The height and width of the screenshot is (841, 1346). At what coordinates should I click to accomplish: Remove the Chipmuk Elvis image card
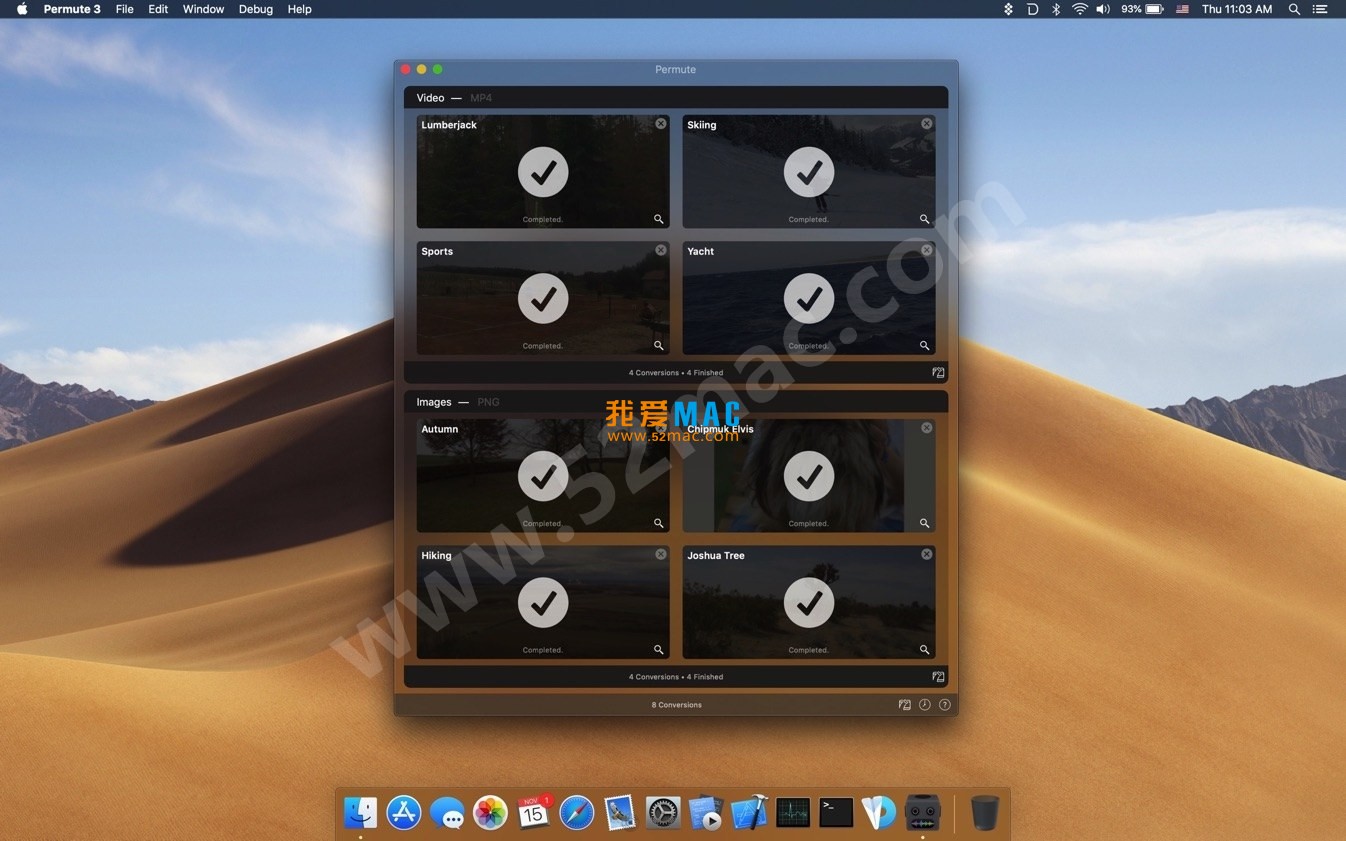click(x=927, y=428)
